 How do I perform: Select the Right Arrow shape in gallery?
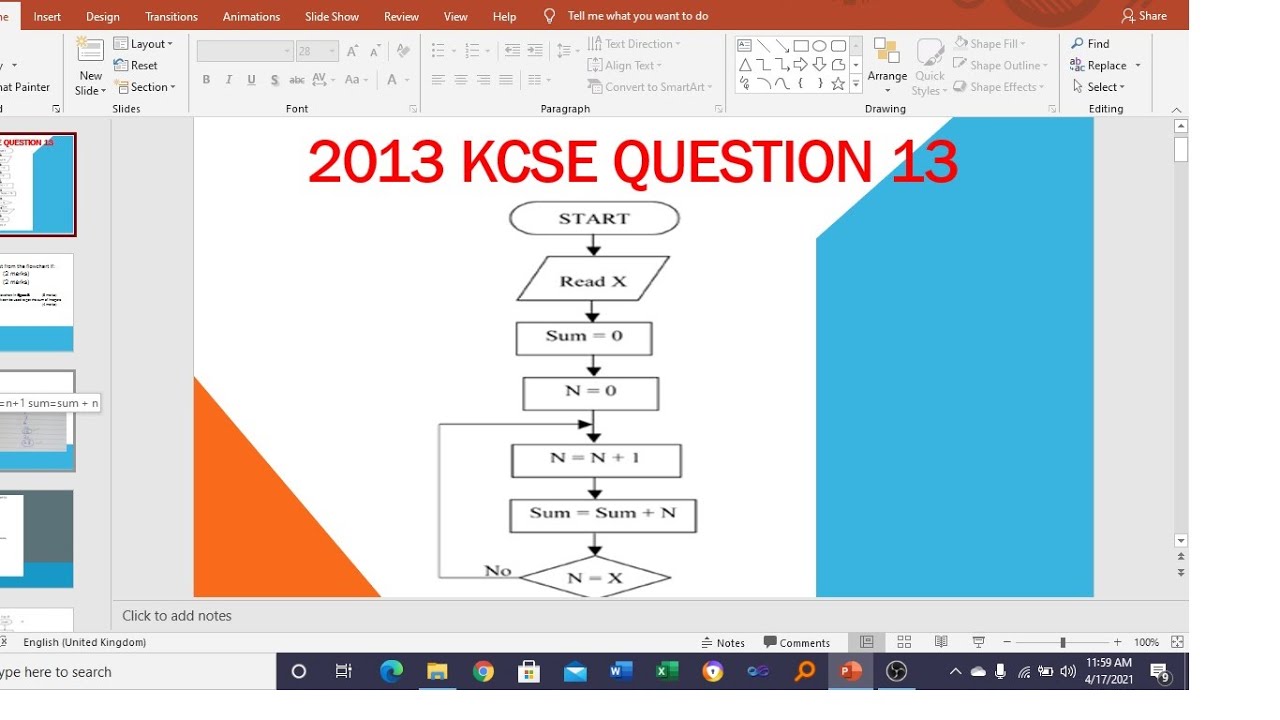(800, 65)
